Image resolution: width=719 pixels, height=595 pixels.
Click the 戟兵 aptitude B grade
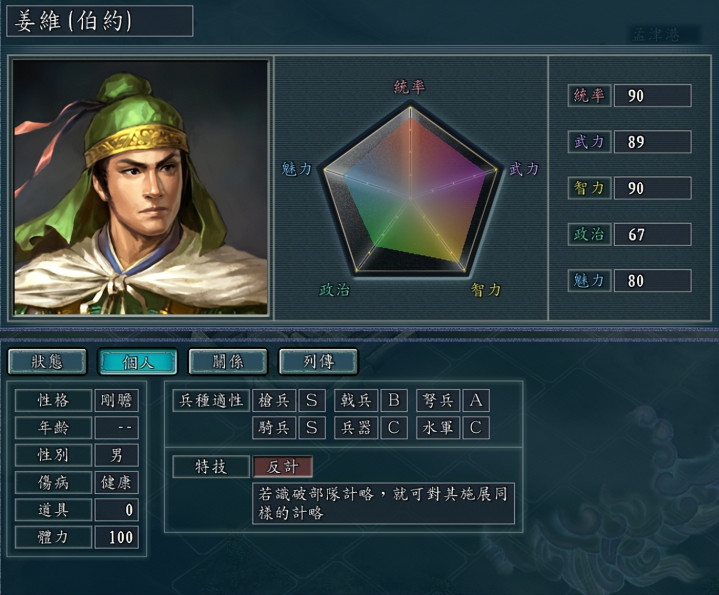pyautogui.click(x=394, y=400)
